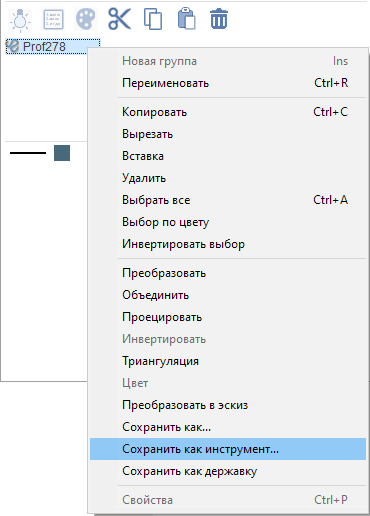The height and width of the screenshot is (516, 370).
Task: Choose Сохранить как державку entry
Action: tap(228, 471)
